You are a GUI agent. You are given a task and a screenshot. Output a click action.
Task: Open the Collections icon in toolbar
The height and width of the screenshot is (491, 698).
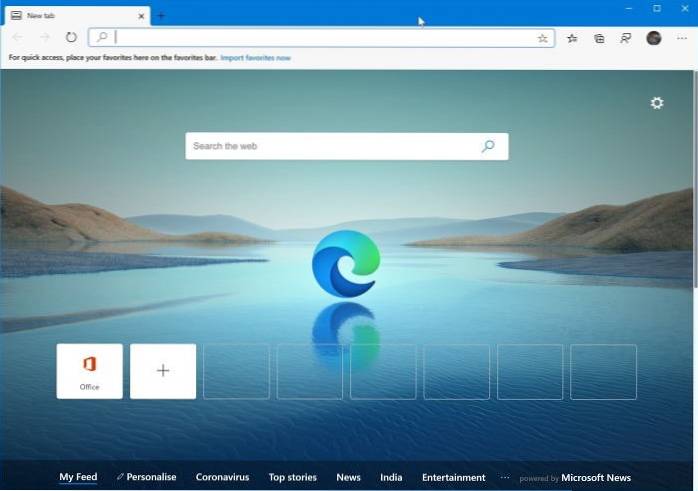599,38
